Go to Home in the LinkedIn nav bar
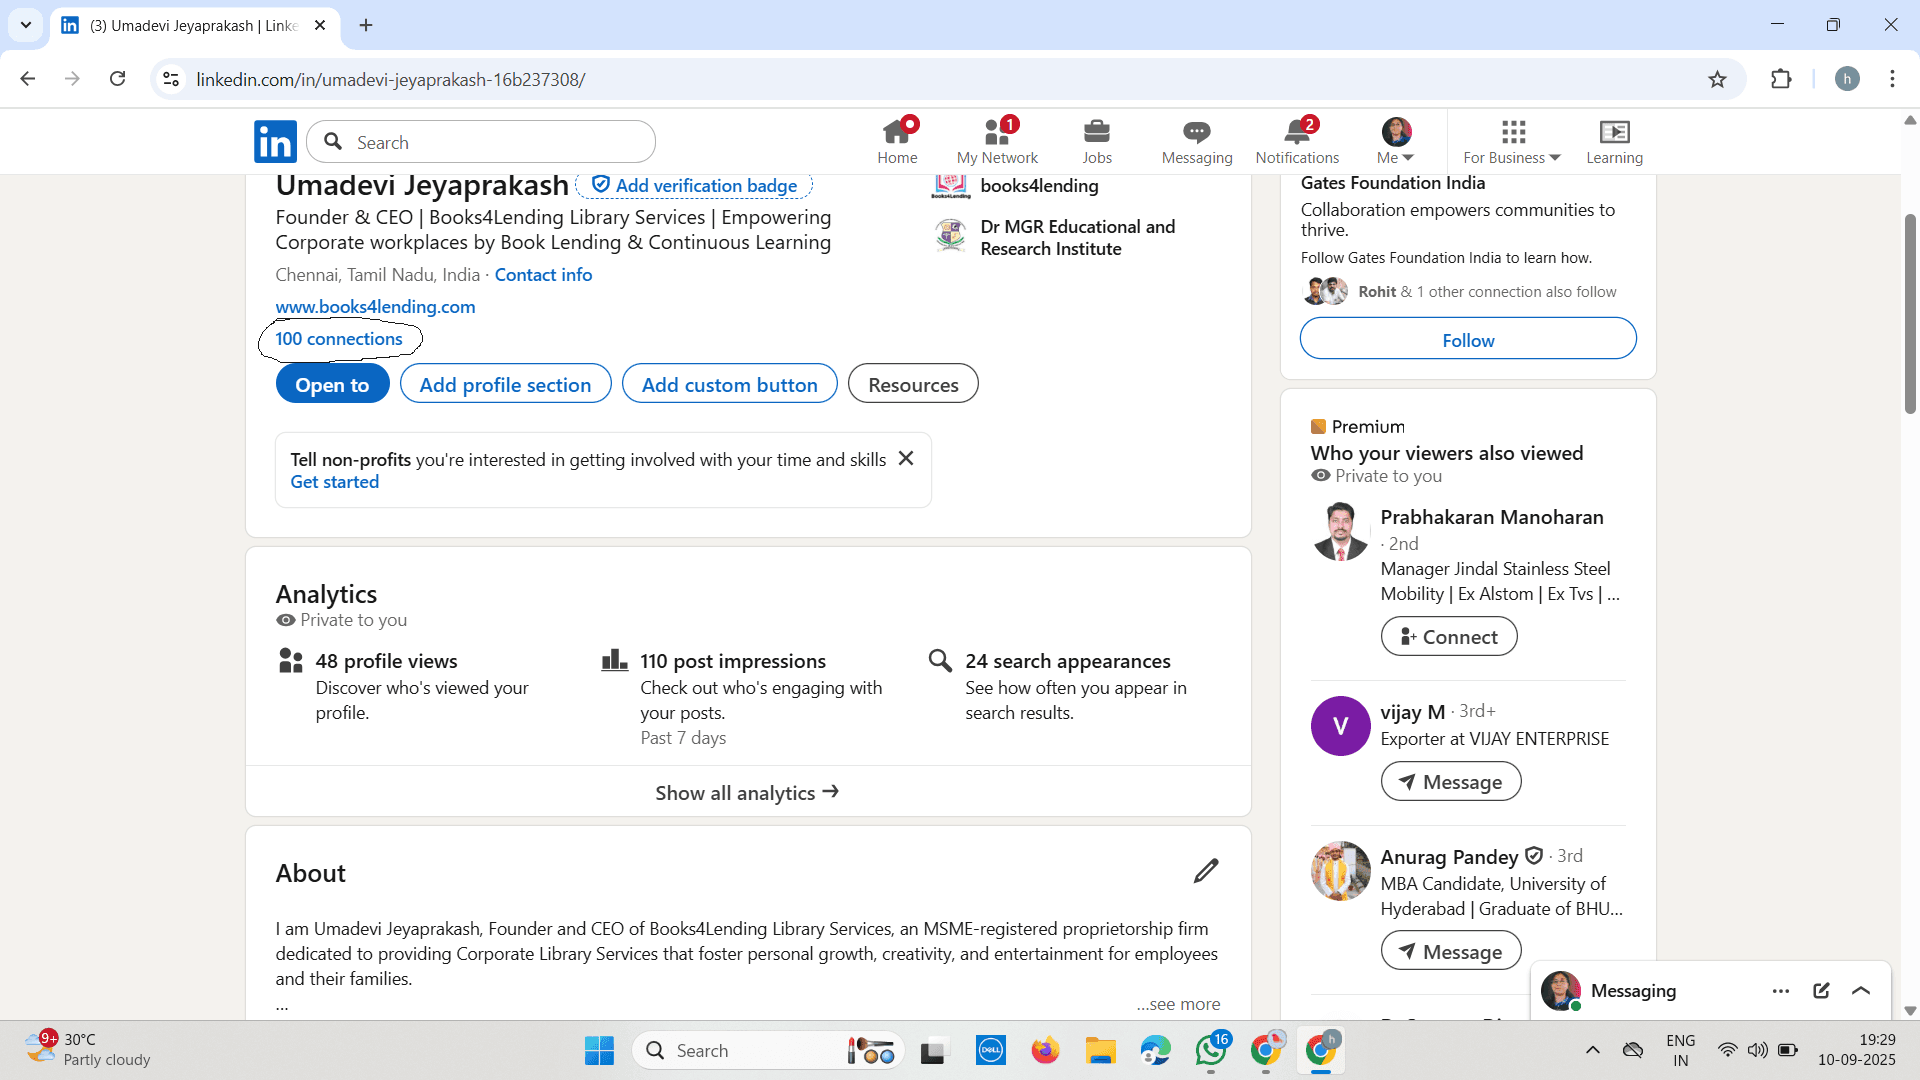 [x=897, y=142]
